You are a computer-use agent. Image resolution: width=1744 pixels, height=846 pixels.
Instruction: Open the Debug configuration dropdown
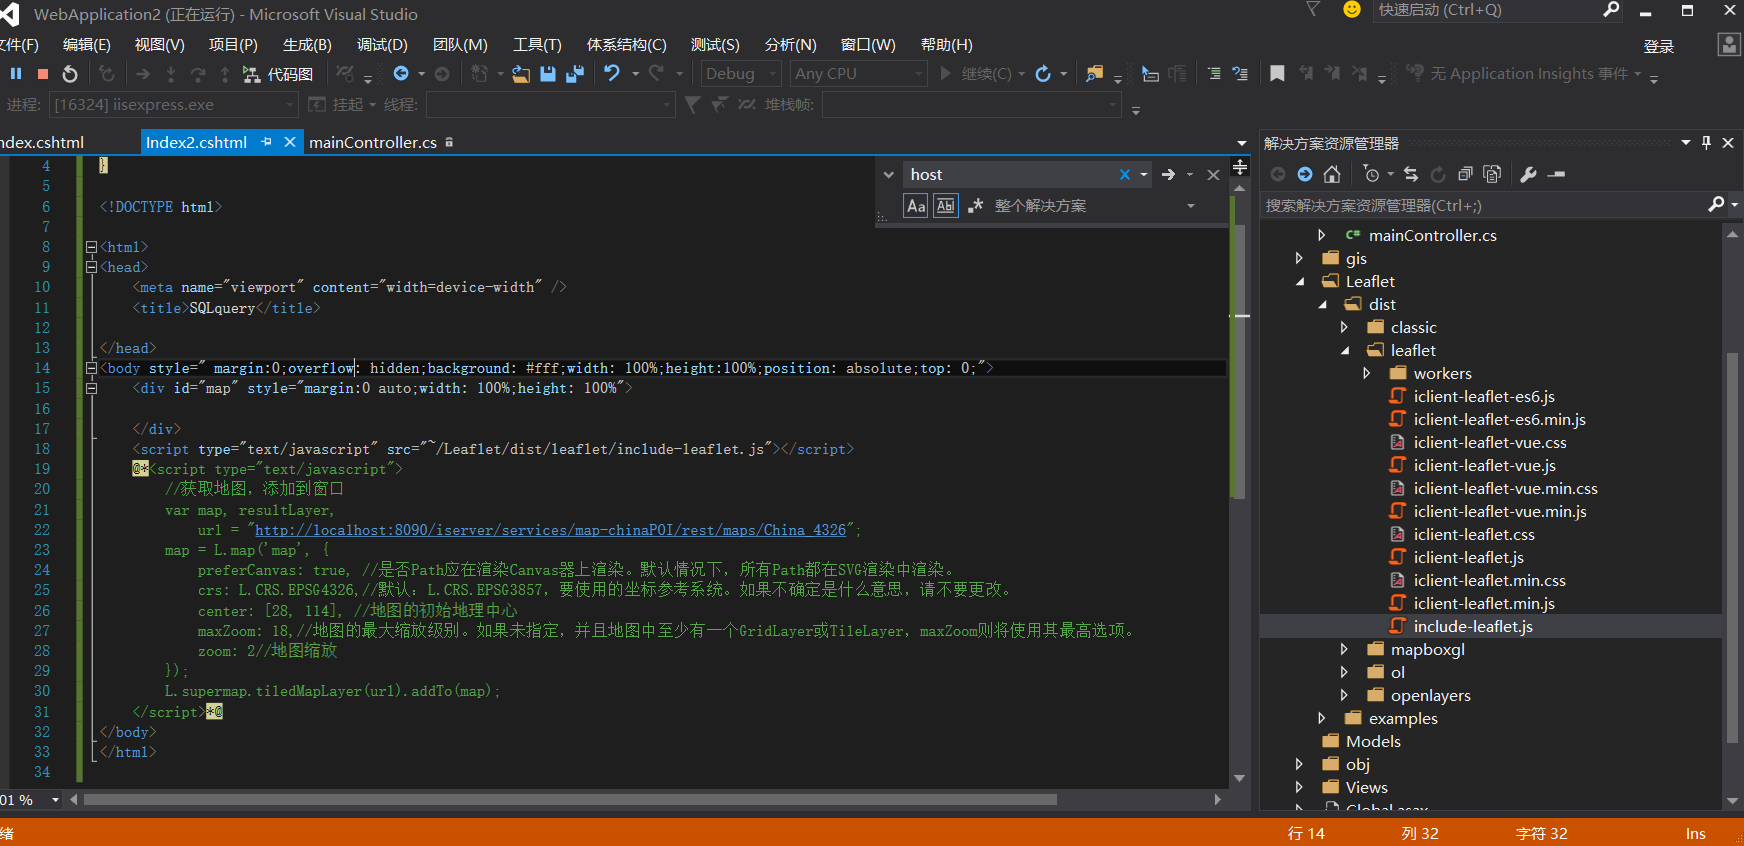[x=740, y=74]
